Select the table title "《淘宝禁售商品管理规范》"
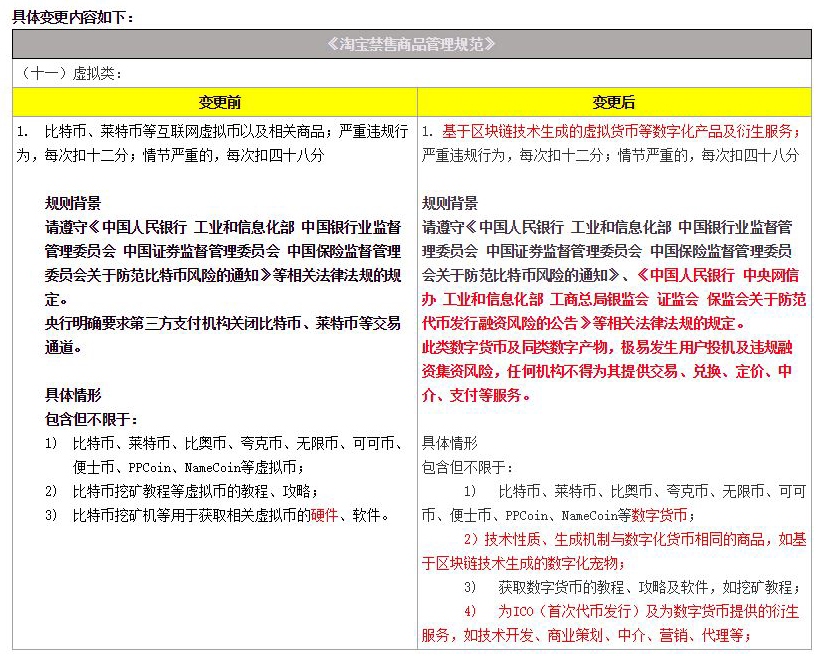The width and height of the screenshot is (835, 664). (411, 44)
